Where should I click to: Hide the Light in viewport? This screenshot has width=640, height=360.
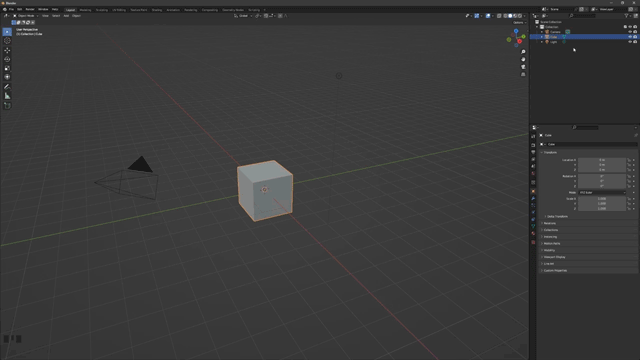pyautogui.click(x=630, y=42)
